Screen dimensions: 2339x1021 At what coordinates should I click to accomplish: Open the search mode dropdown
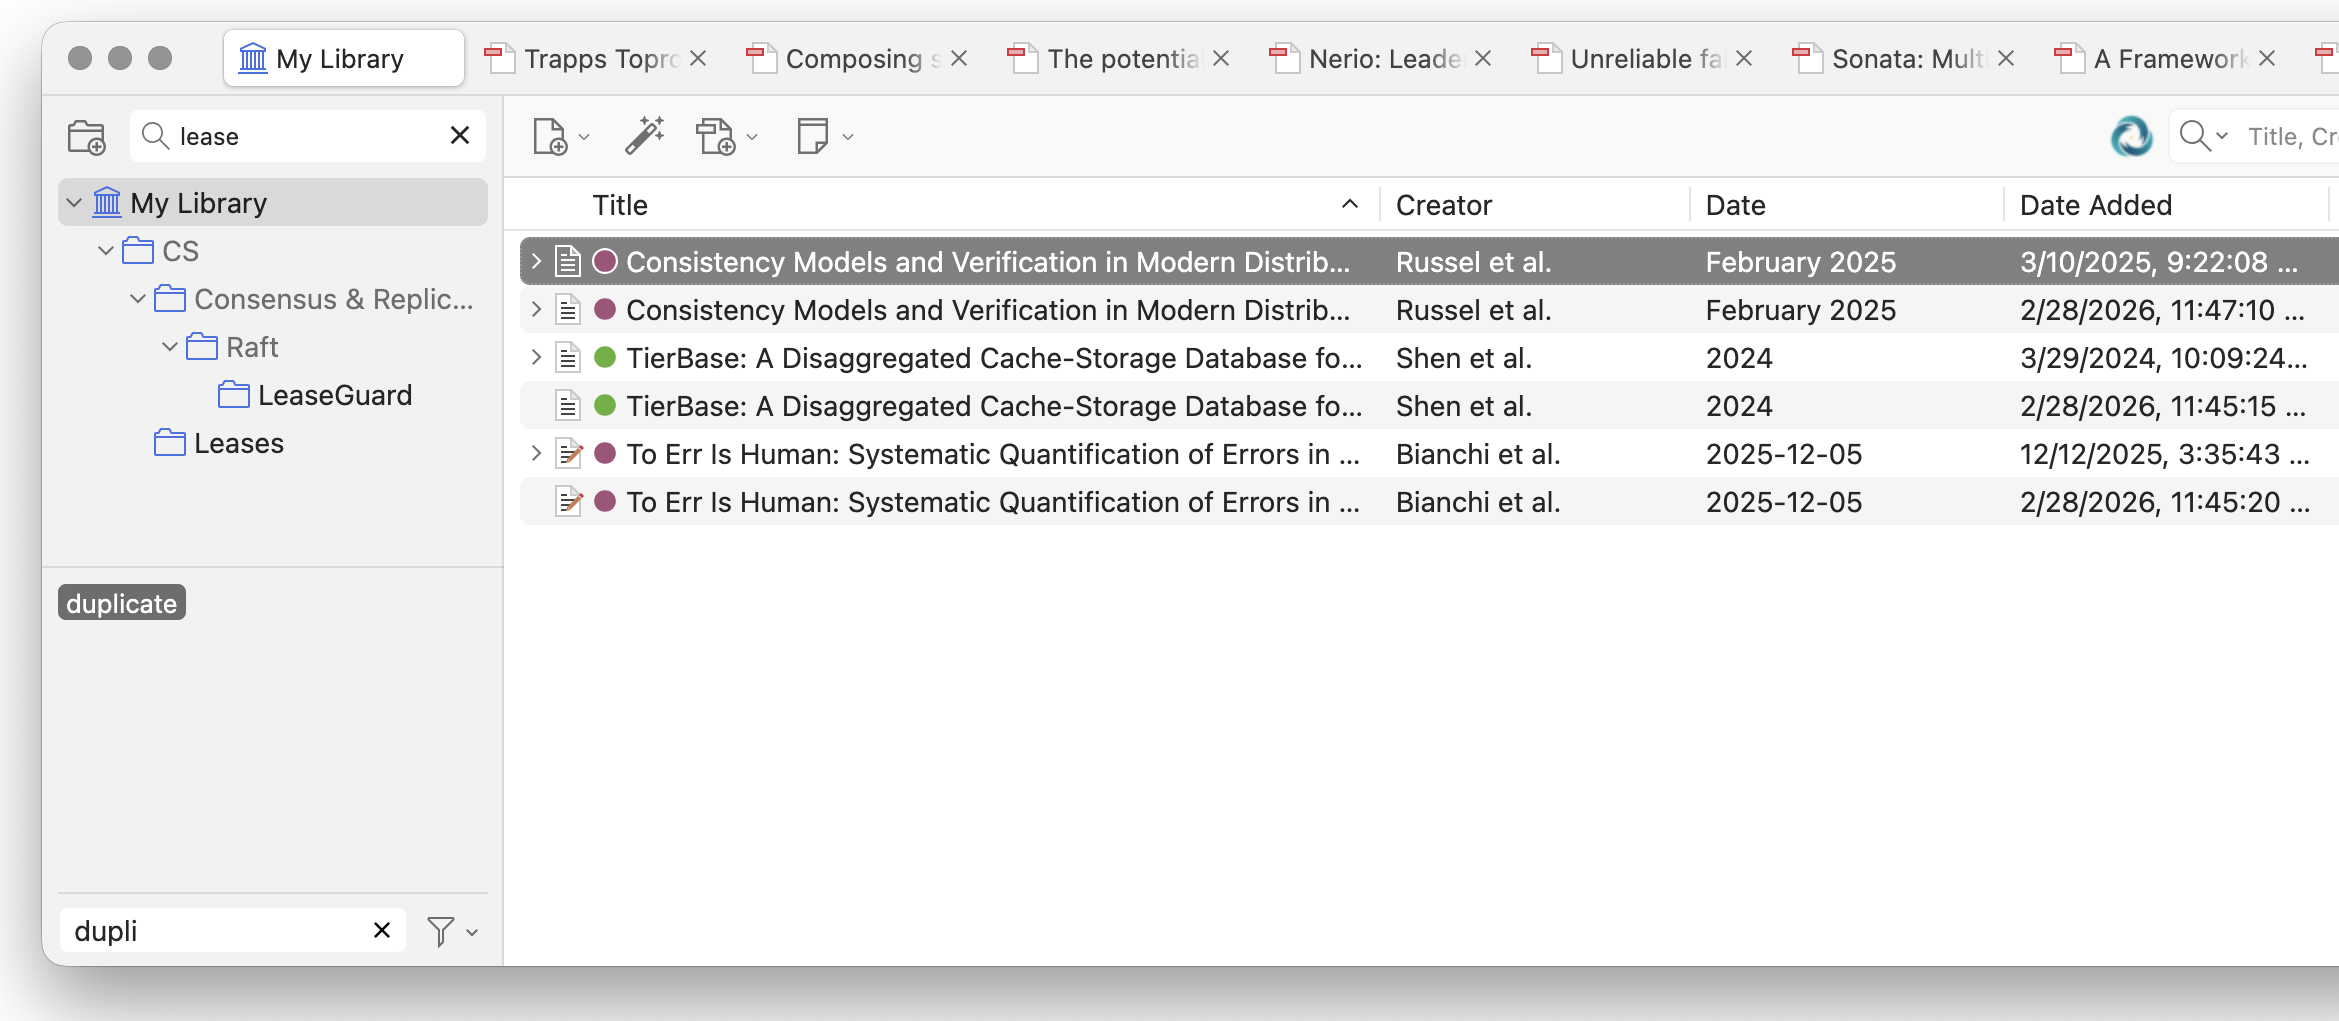[2204, 136]
